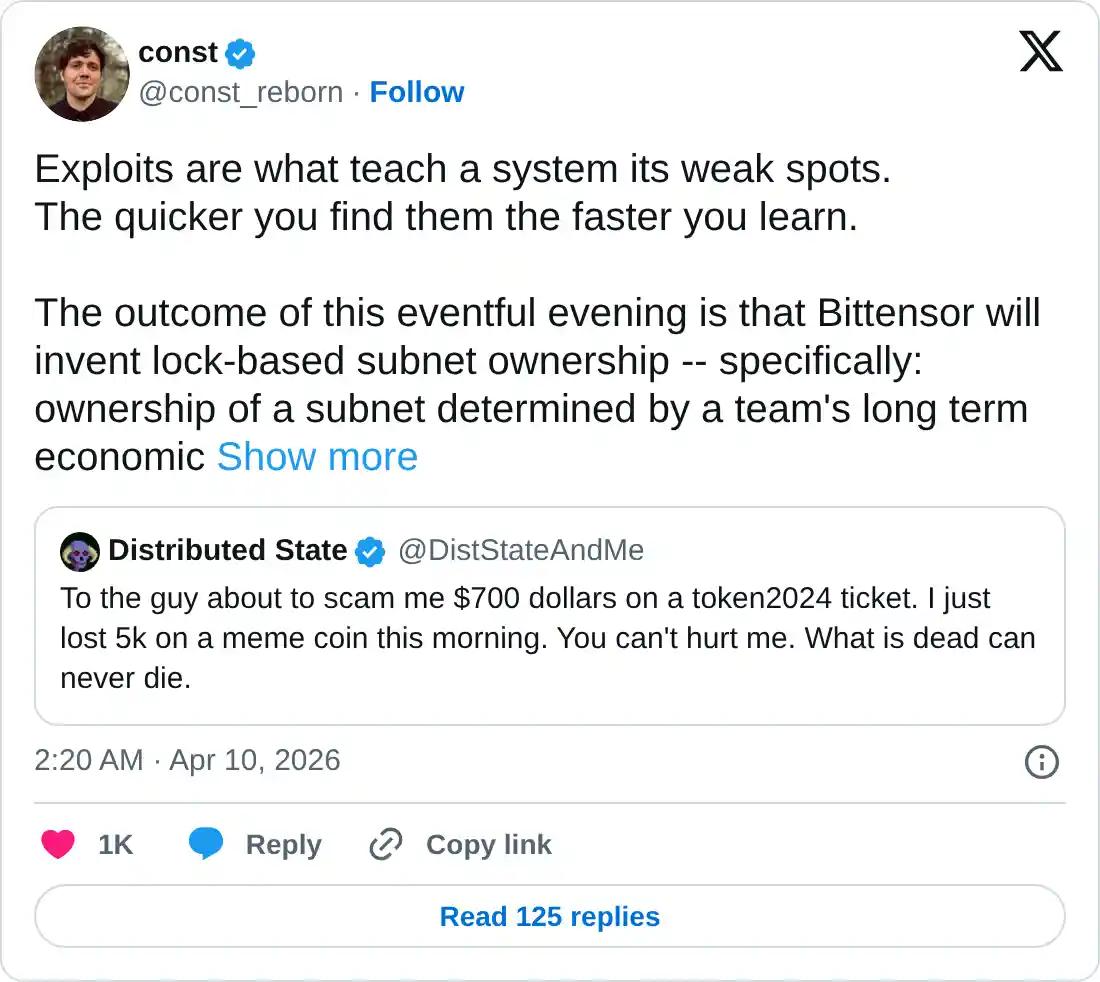Click Distributed State's verified badge
Viewport: 1100px width, 982px height.
pos(371,551)
